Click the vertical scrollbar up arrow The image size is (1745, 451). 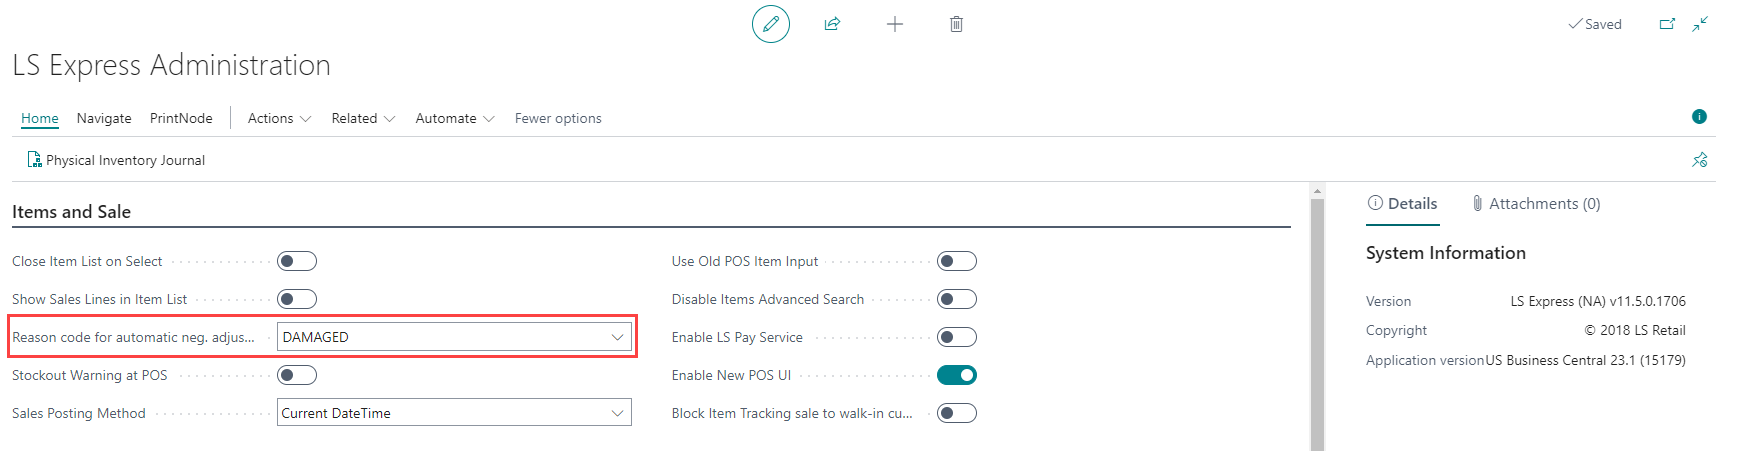tap(1317, 191)
